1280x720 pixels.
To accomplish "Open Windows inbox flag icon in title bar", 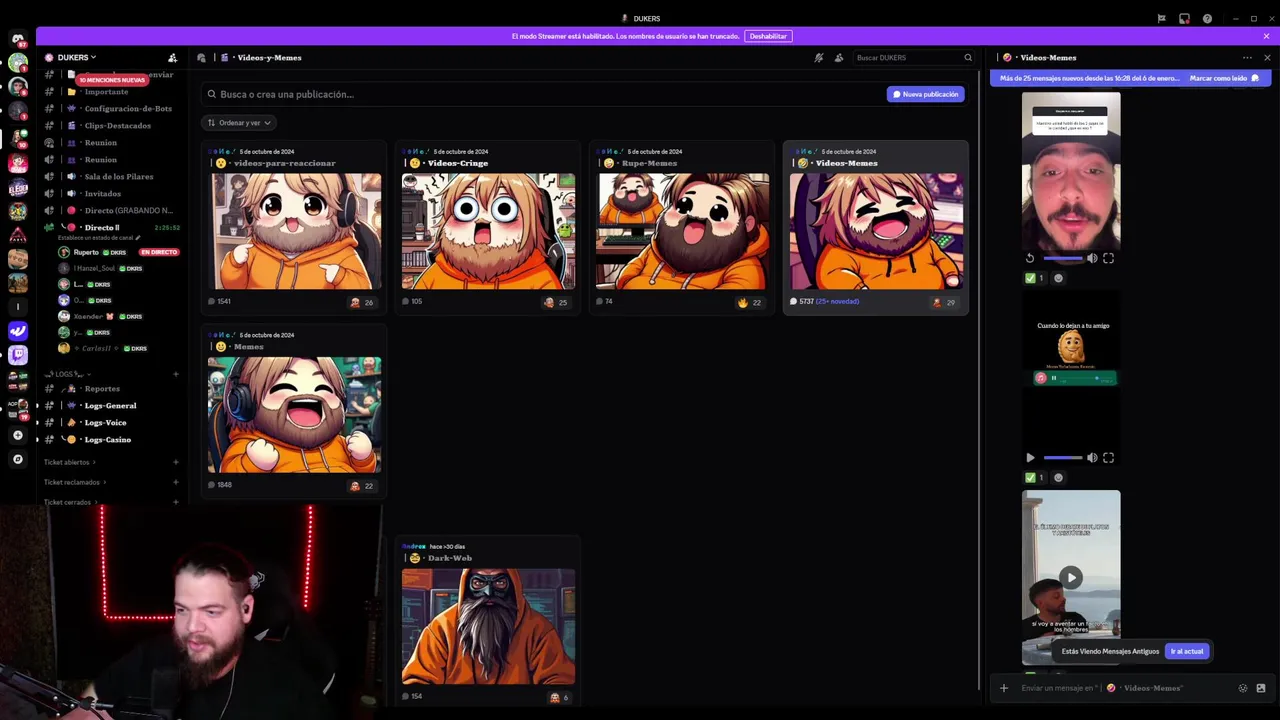I will point(1161,18).
